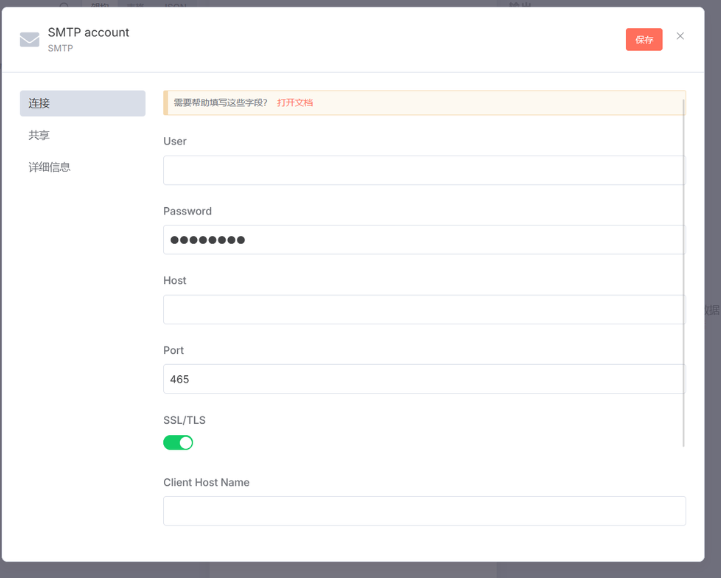Click the dialog's vertical scrollbar
The height and width of the screenshot is (578, 721).
click(x=684, y=270)
